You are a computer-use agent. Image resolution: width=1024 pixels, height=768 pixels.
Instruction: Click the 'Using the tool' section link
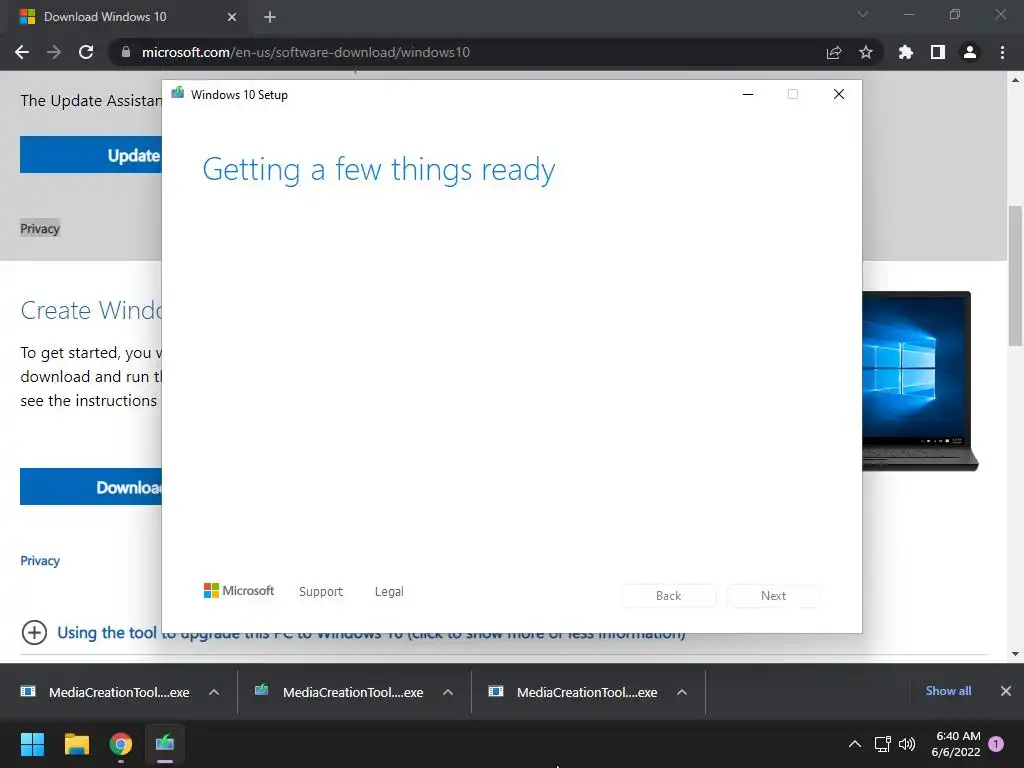click(371, 633)
